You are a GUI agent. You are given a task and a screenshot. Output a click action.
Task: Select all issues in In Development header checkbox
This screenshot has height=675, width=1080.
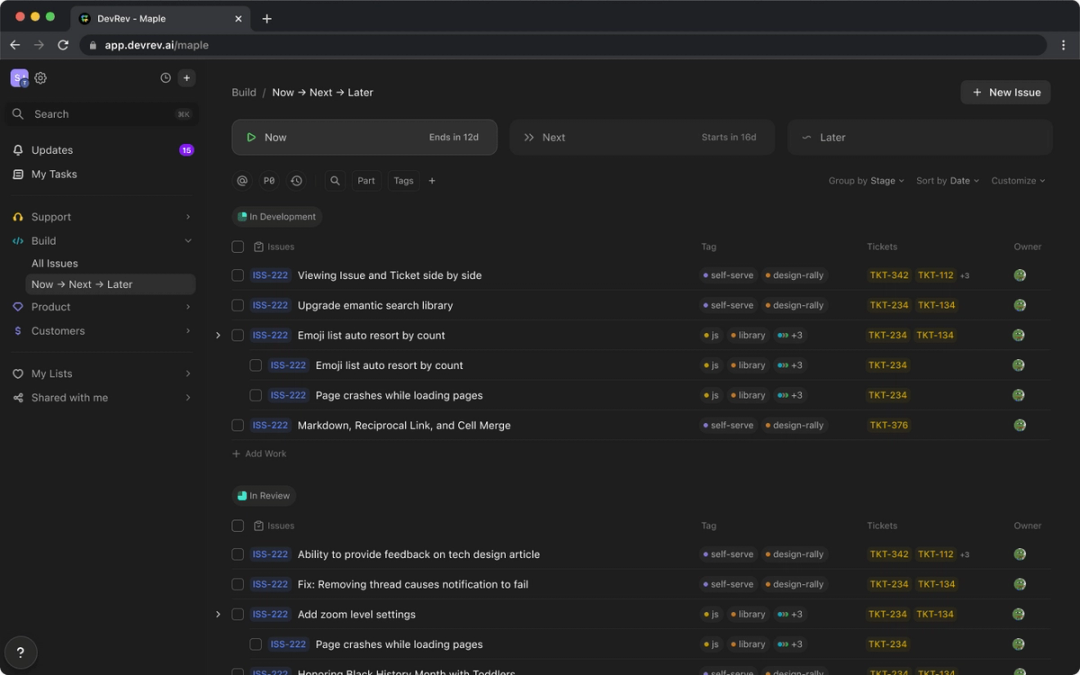238,247
